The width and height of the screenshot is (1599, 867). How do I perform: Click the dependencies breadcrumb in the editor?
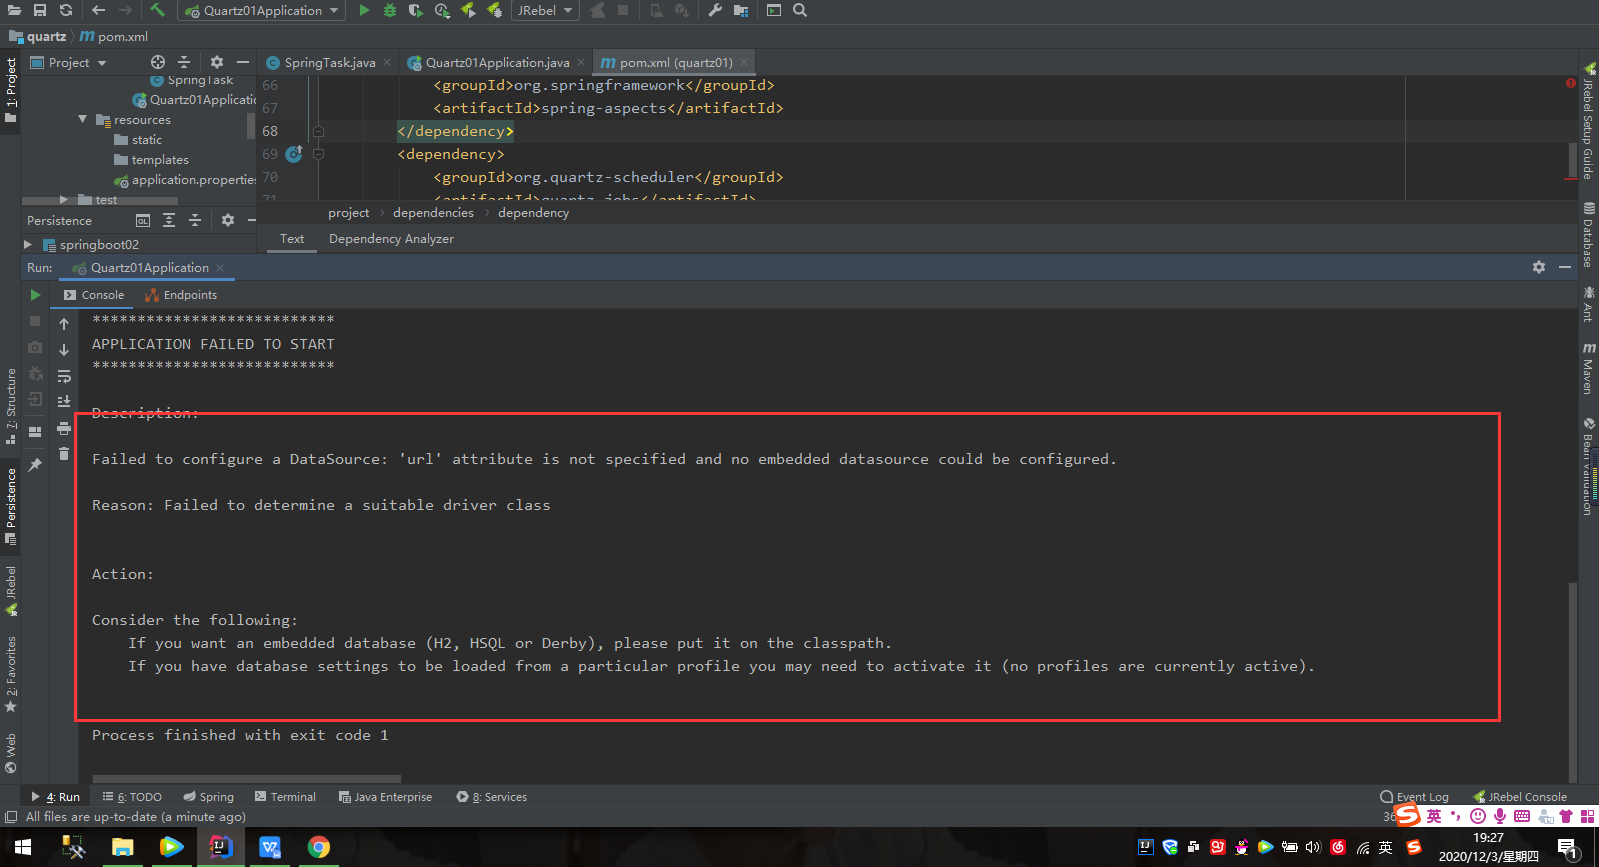(x=433, y=213)
